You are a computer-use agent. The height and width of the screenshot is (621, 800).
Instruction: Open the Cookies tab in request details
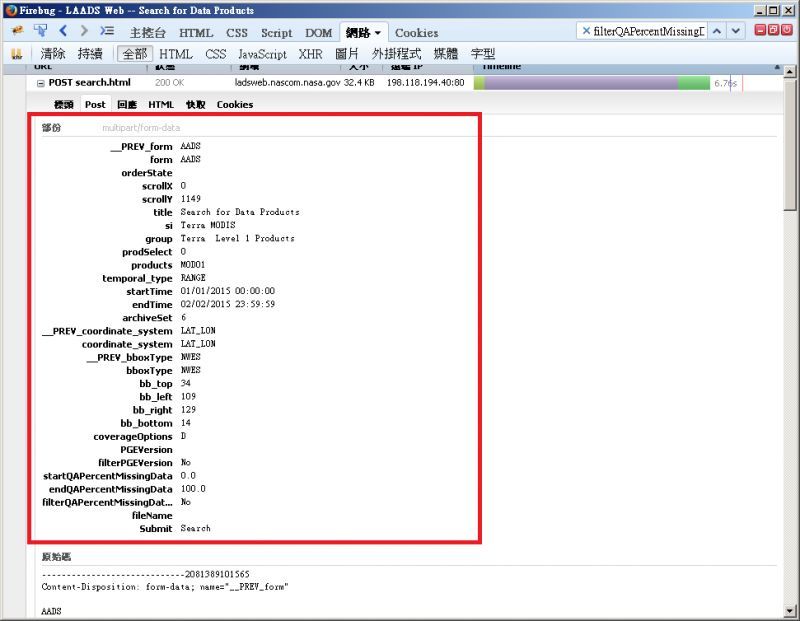coord(235,104)
